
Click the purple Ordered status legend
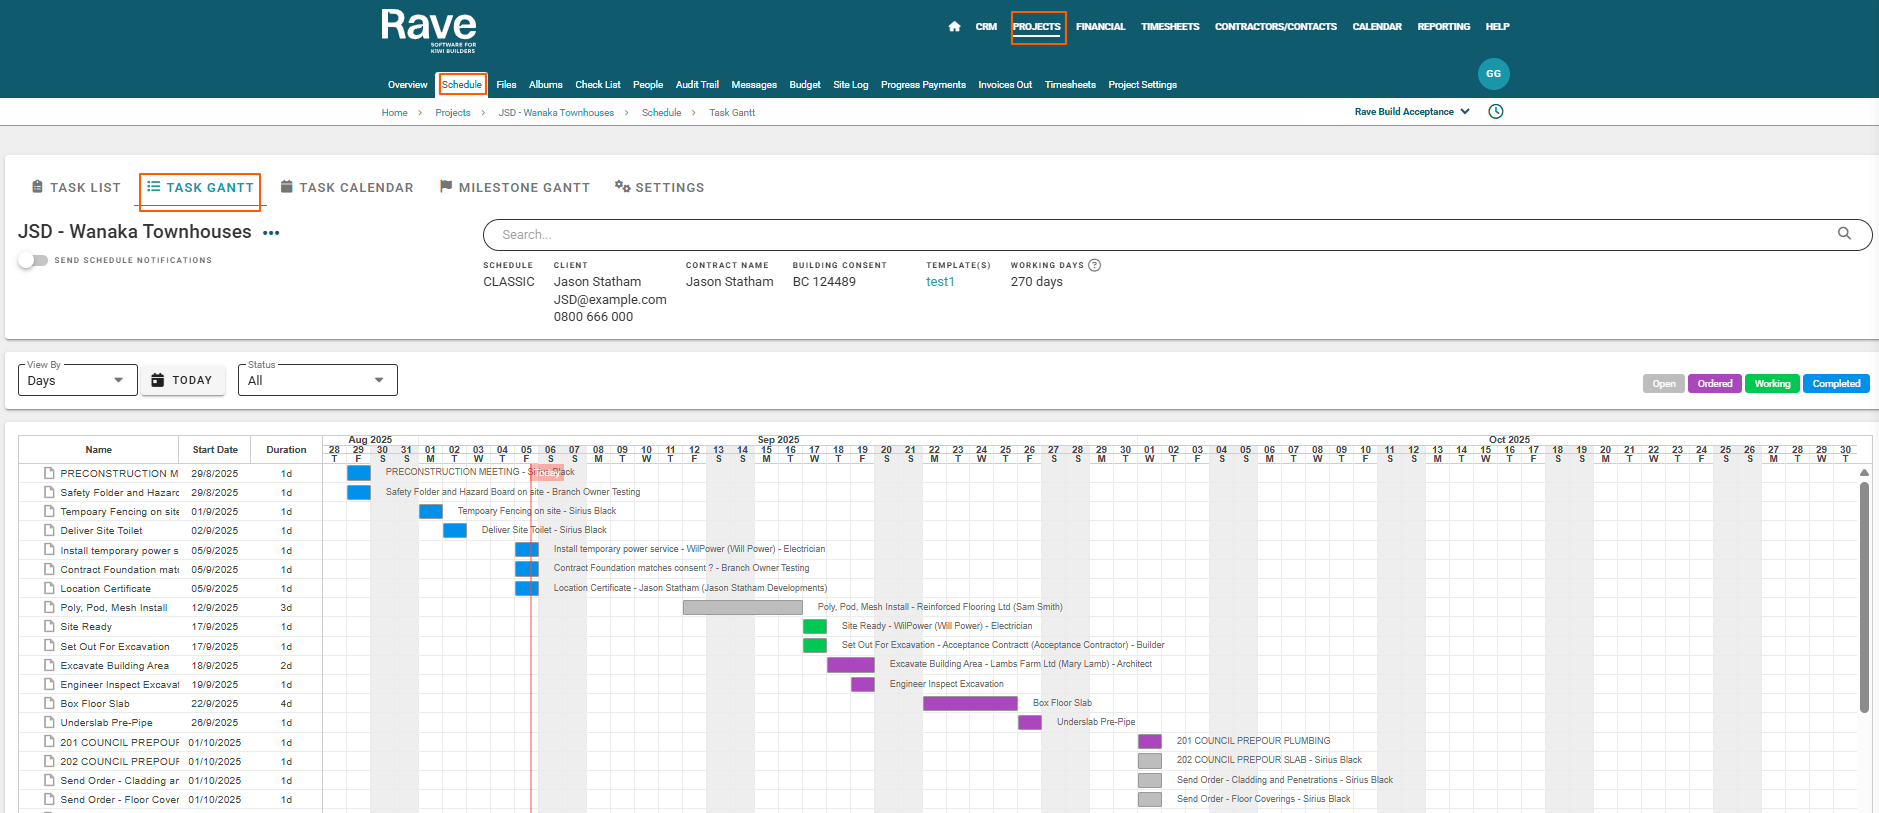point(1714,384)
